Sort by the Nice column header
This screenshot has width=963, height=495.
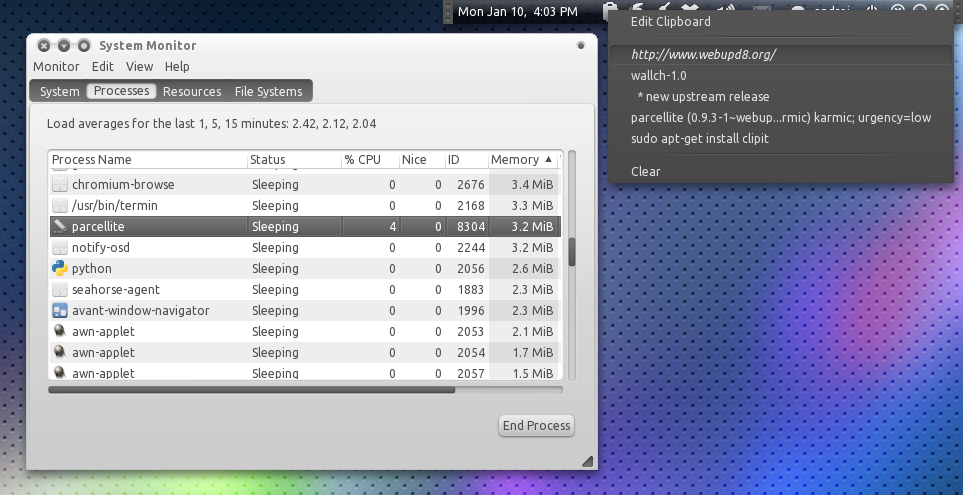click(x=422, y=160)
